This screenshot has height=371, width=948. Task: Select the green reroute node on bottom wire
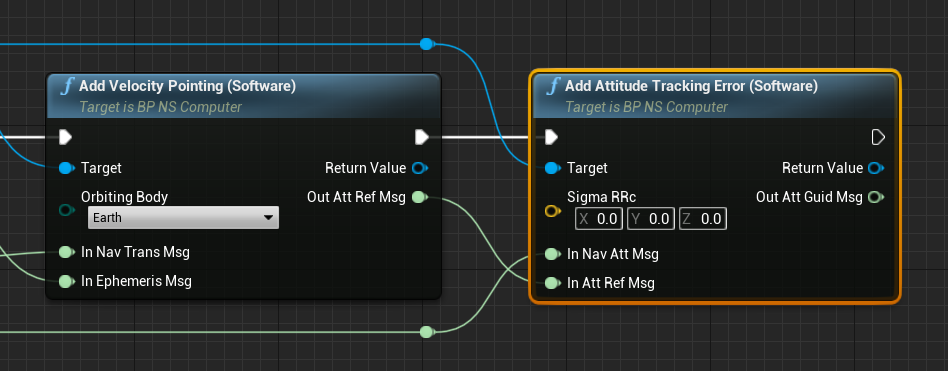coord(426,332)
